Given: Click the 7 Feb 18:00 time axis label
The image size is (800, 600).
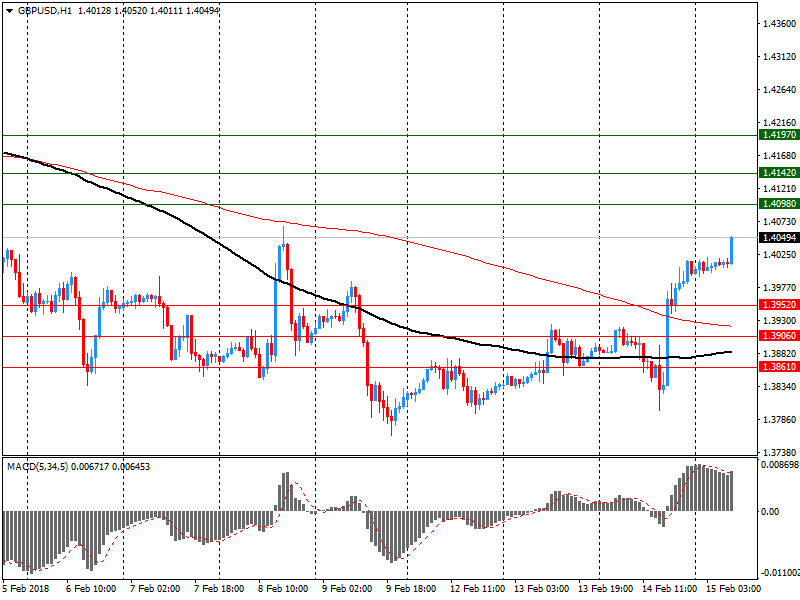Looking at the screenshot, I should (x=219, y=589).
